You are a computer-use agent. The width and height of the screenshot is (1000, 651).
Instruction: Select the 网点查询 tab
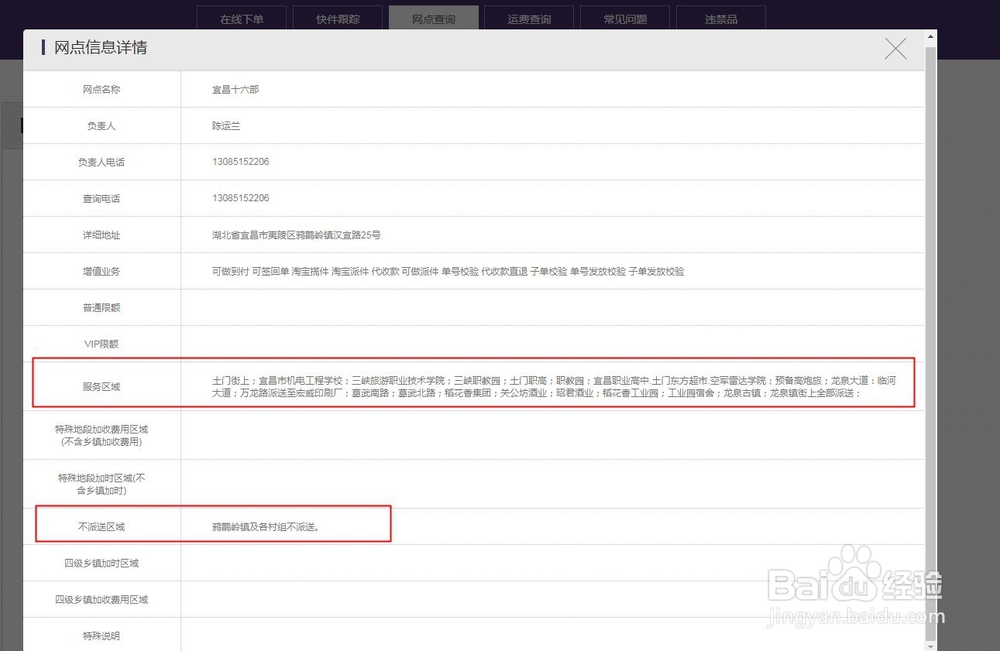click(434, 18)
